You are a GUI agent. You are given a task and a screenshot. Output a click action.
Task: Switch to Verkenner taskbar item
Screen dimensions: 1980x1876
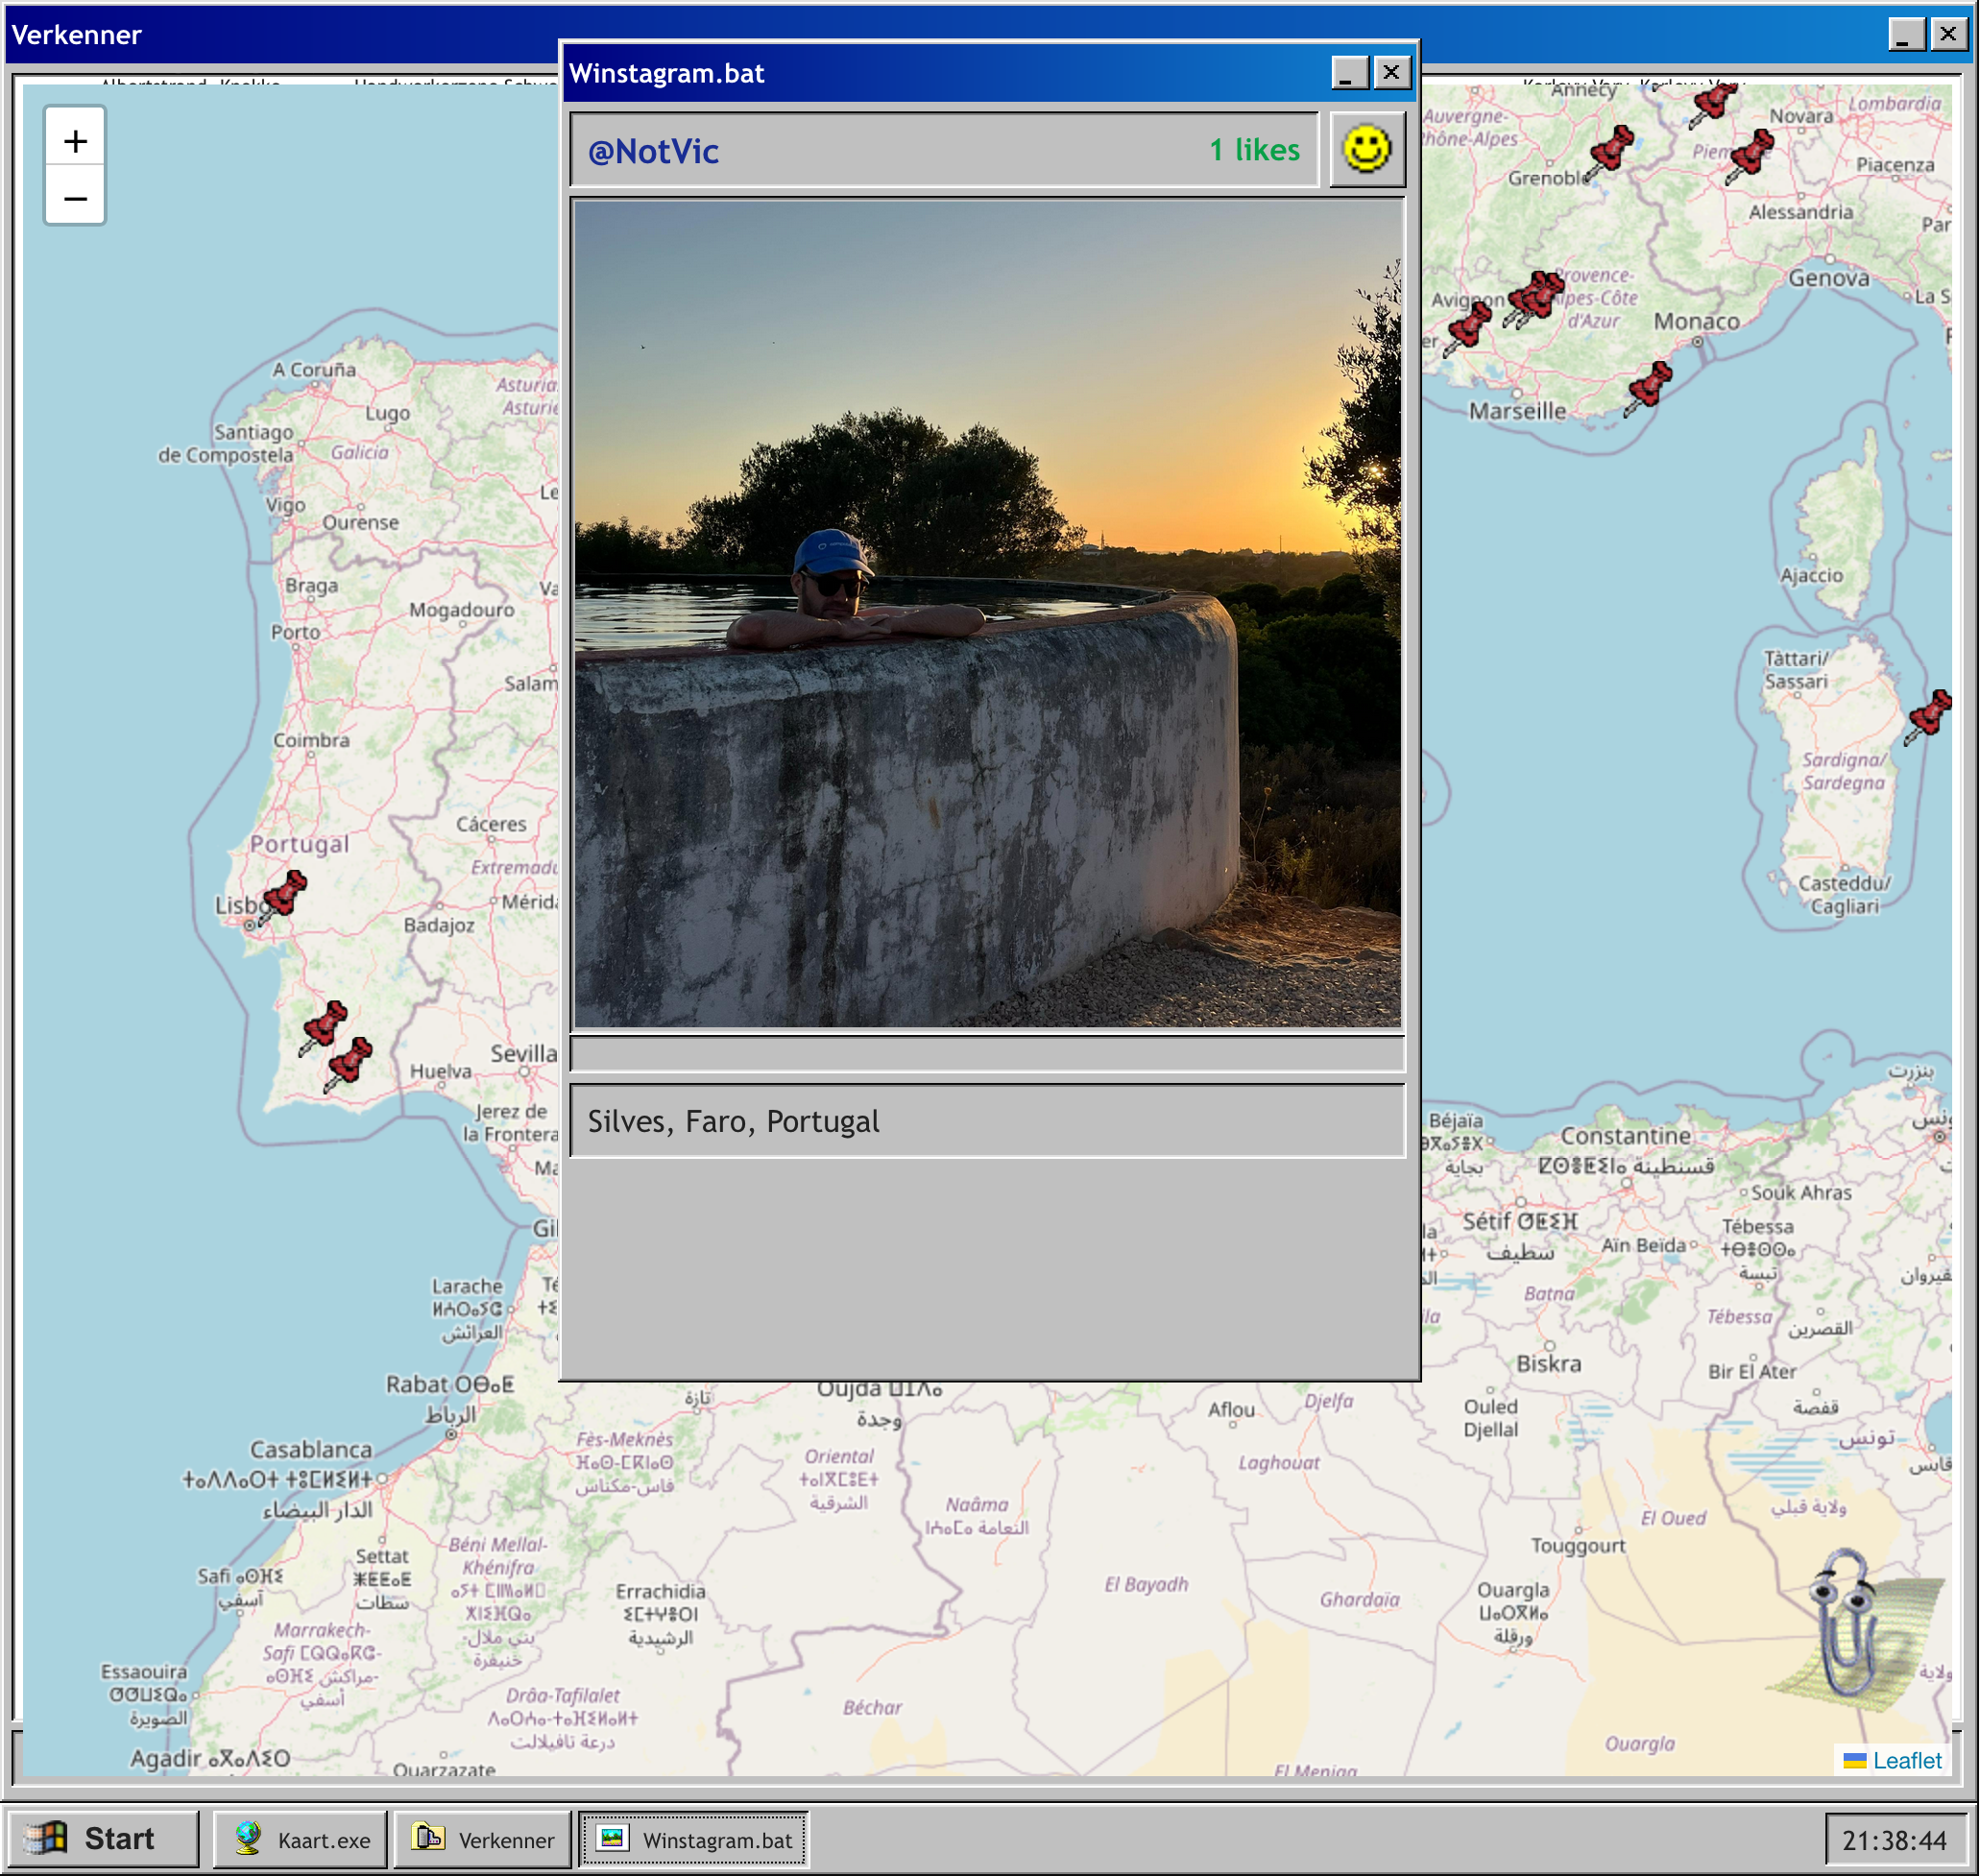(484, 1839)
